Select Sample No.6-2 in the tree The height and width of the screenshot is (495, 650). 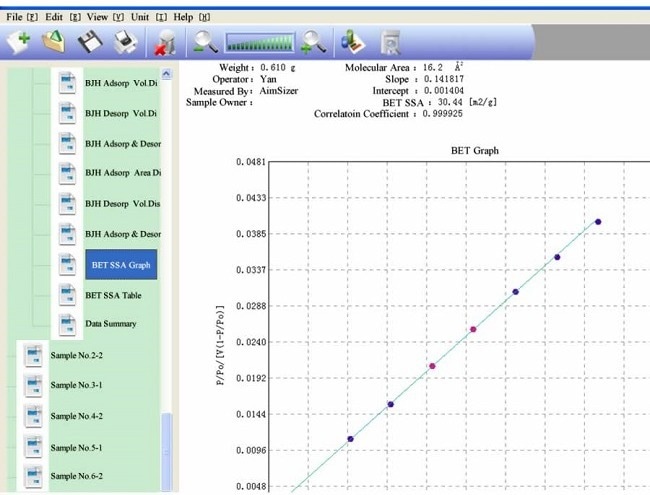[x=76, y=476]
